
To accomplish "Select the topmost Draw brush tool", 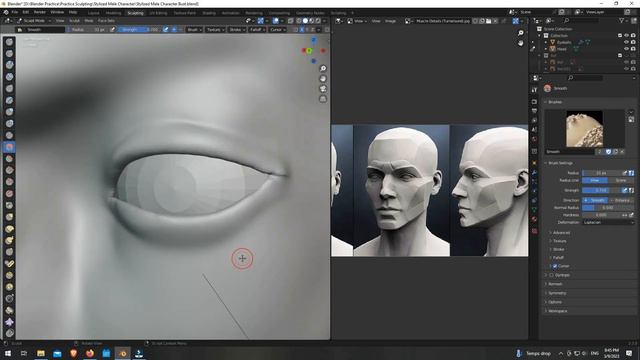I will pos(9,42).
